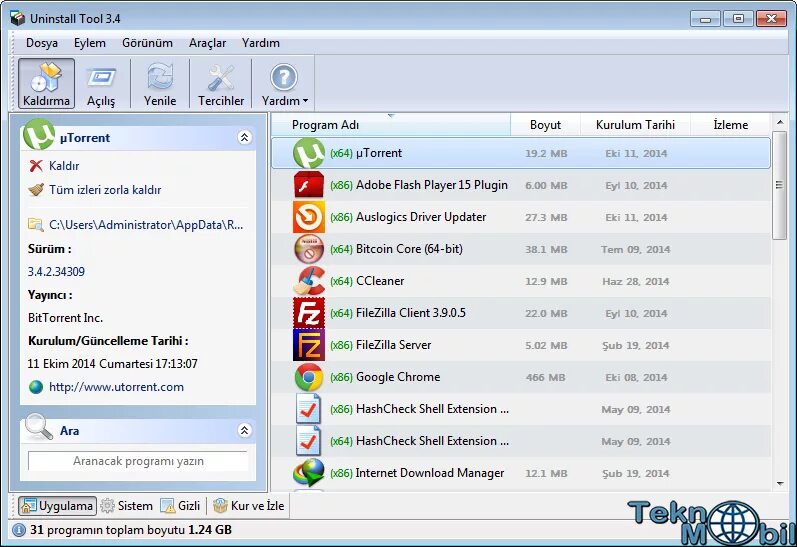Open the Açılış startup manager

click(101, 83)
